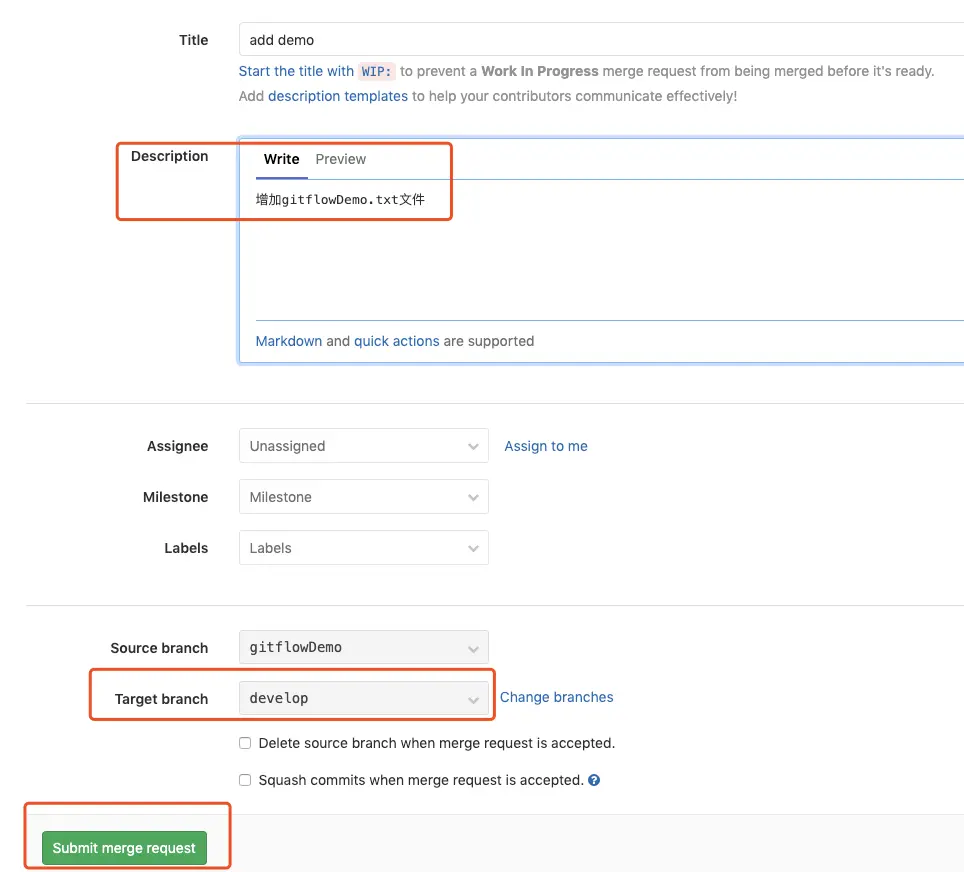This screenshot has height=872, width=964.
Task: Open the Source branch gitflowDemo dropdown
Action: click(x=363, y=648)
